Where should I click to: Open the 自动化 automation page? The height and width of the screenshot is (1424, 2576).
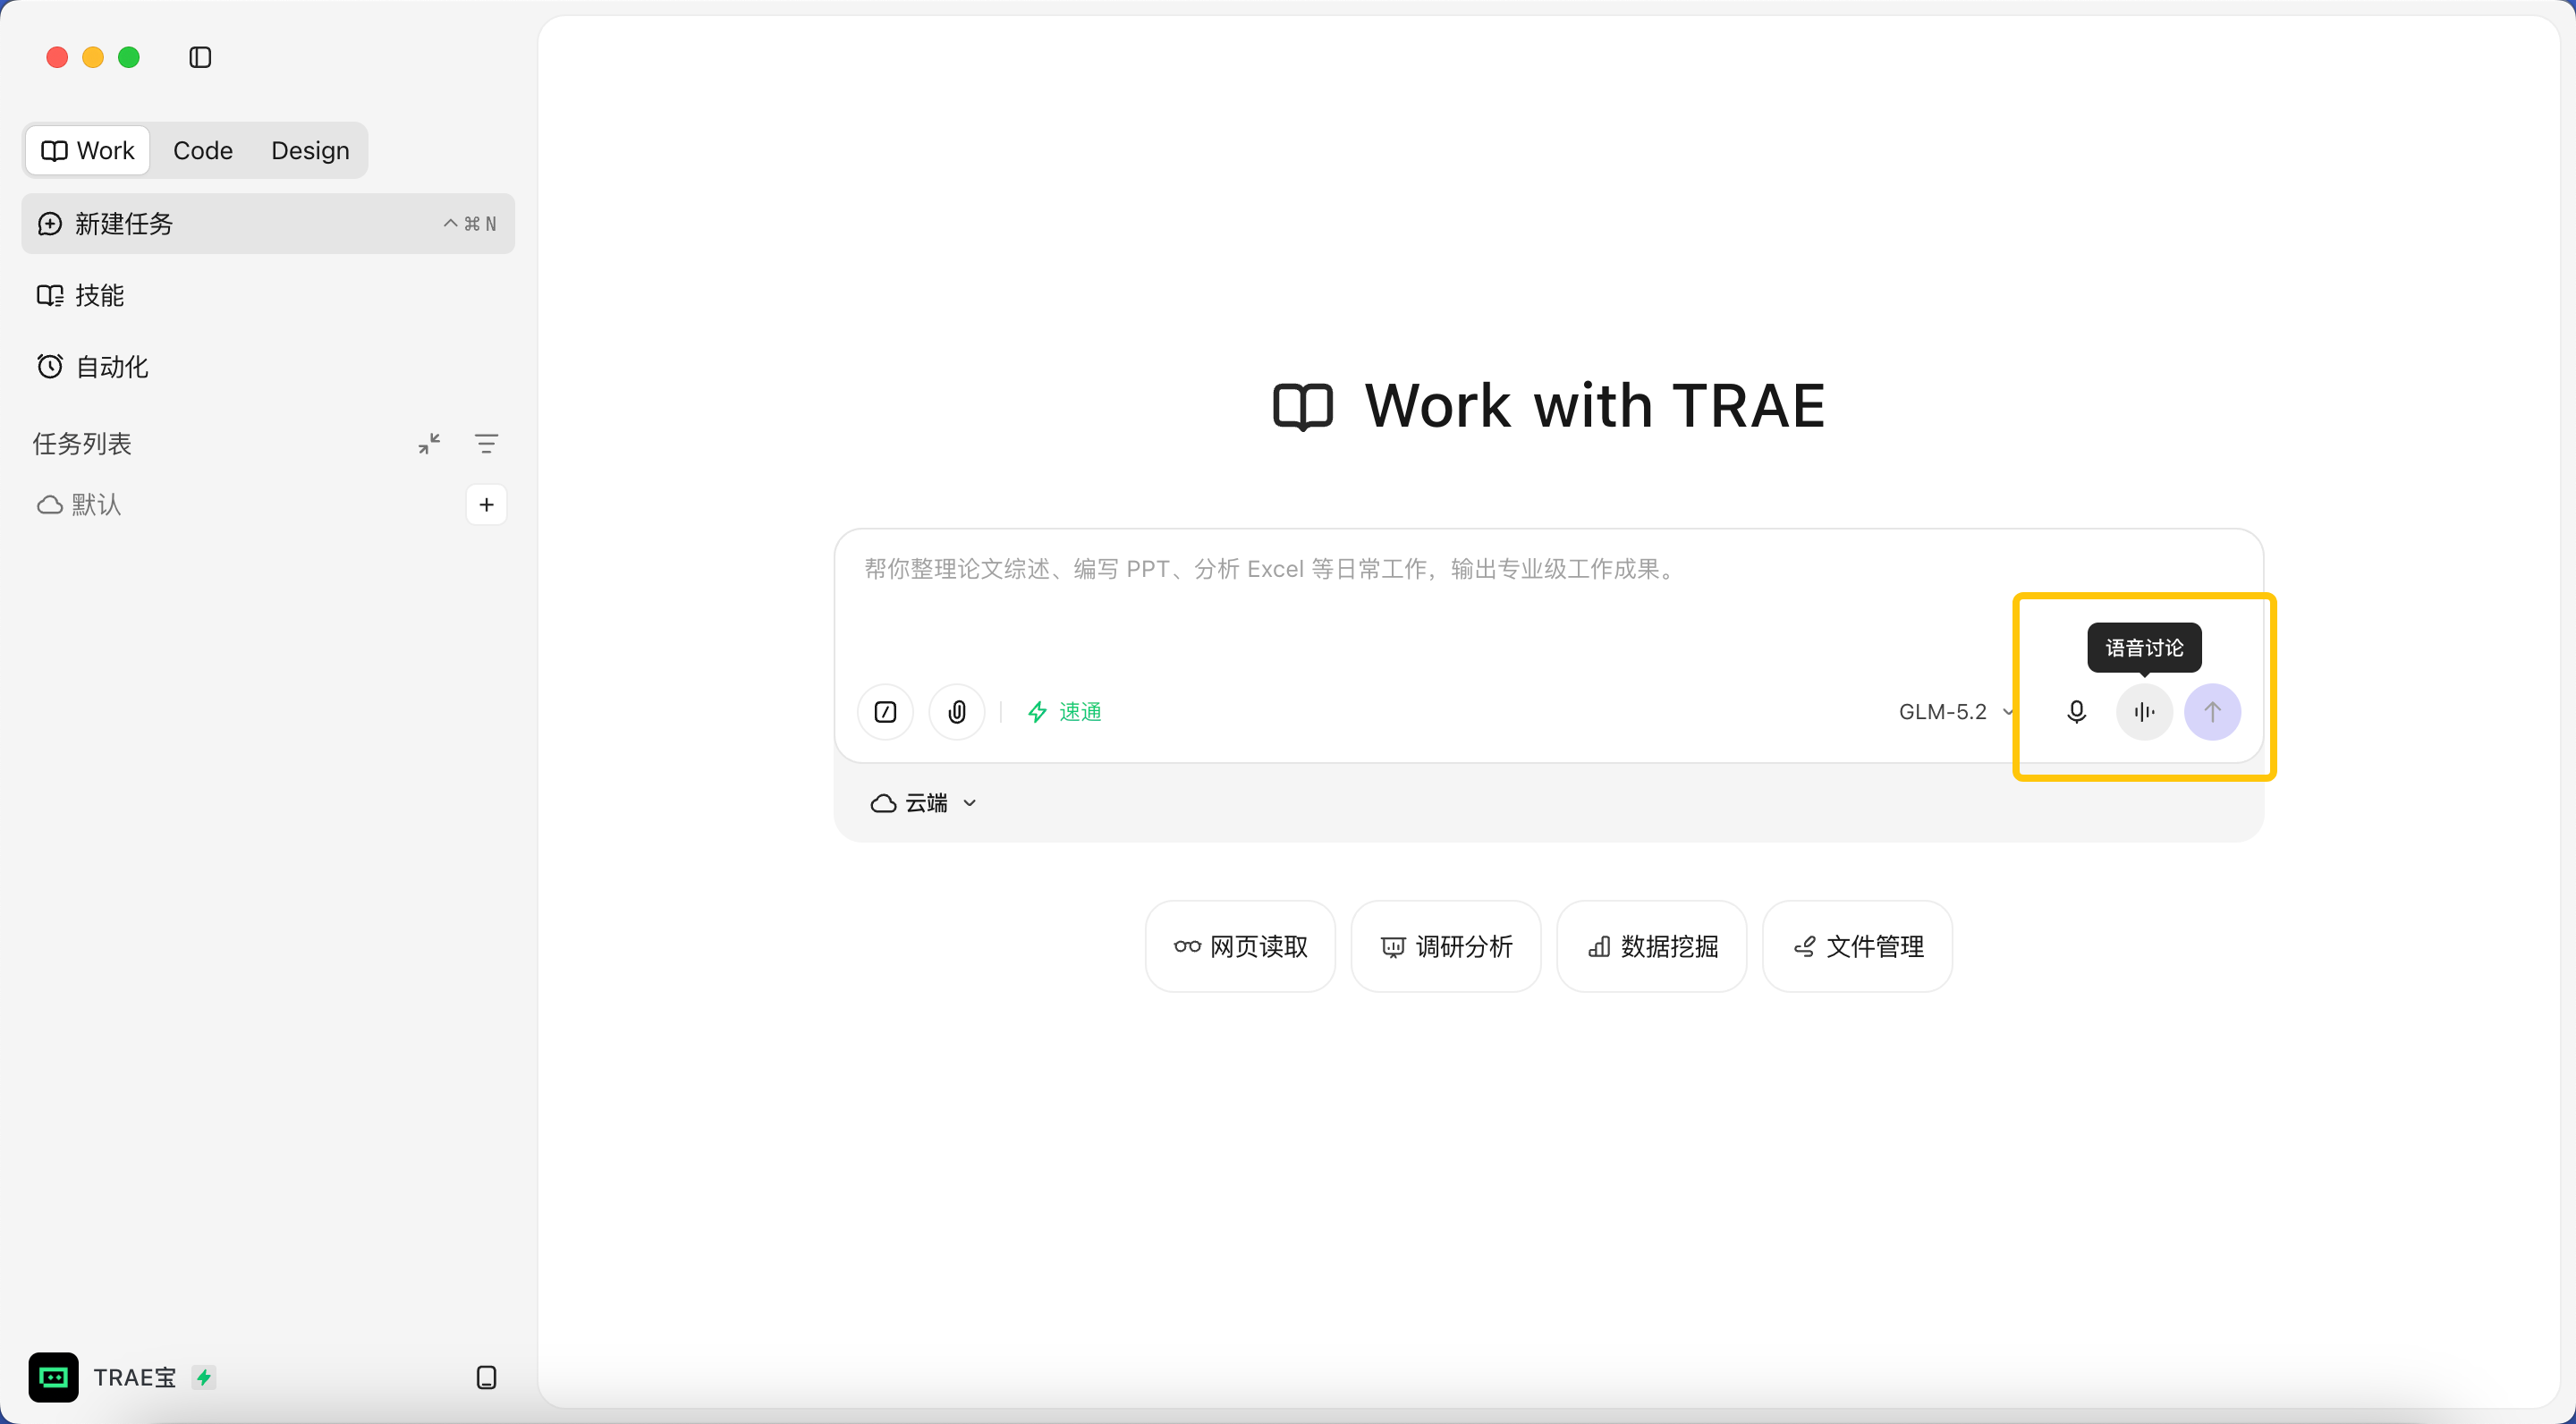pyautogui.click(x=268, y=367)
